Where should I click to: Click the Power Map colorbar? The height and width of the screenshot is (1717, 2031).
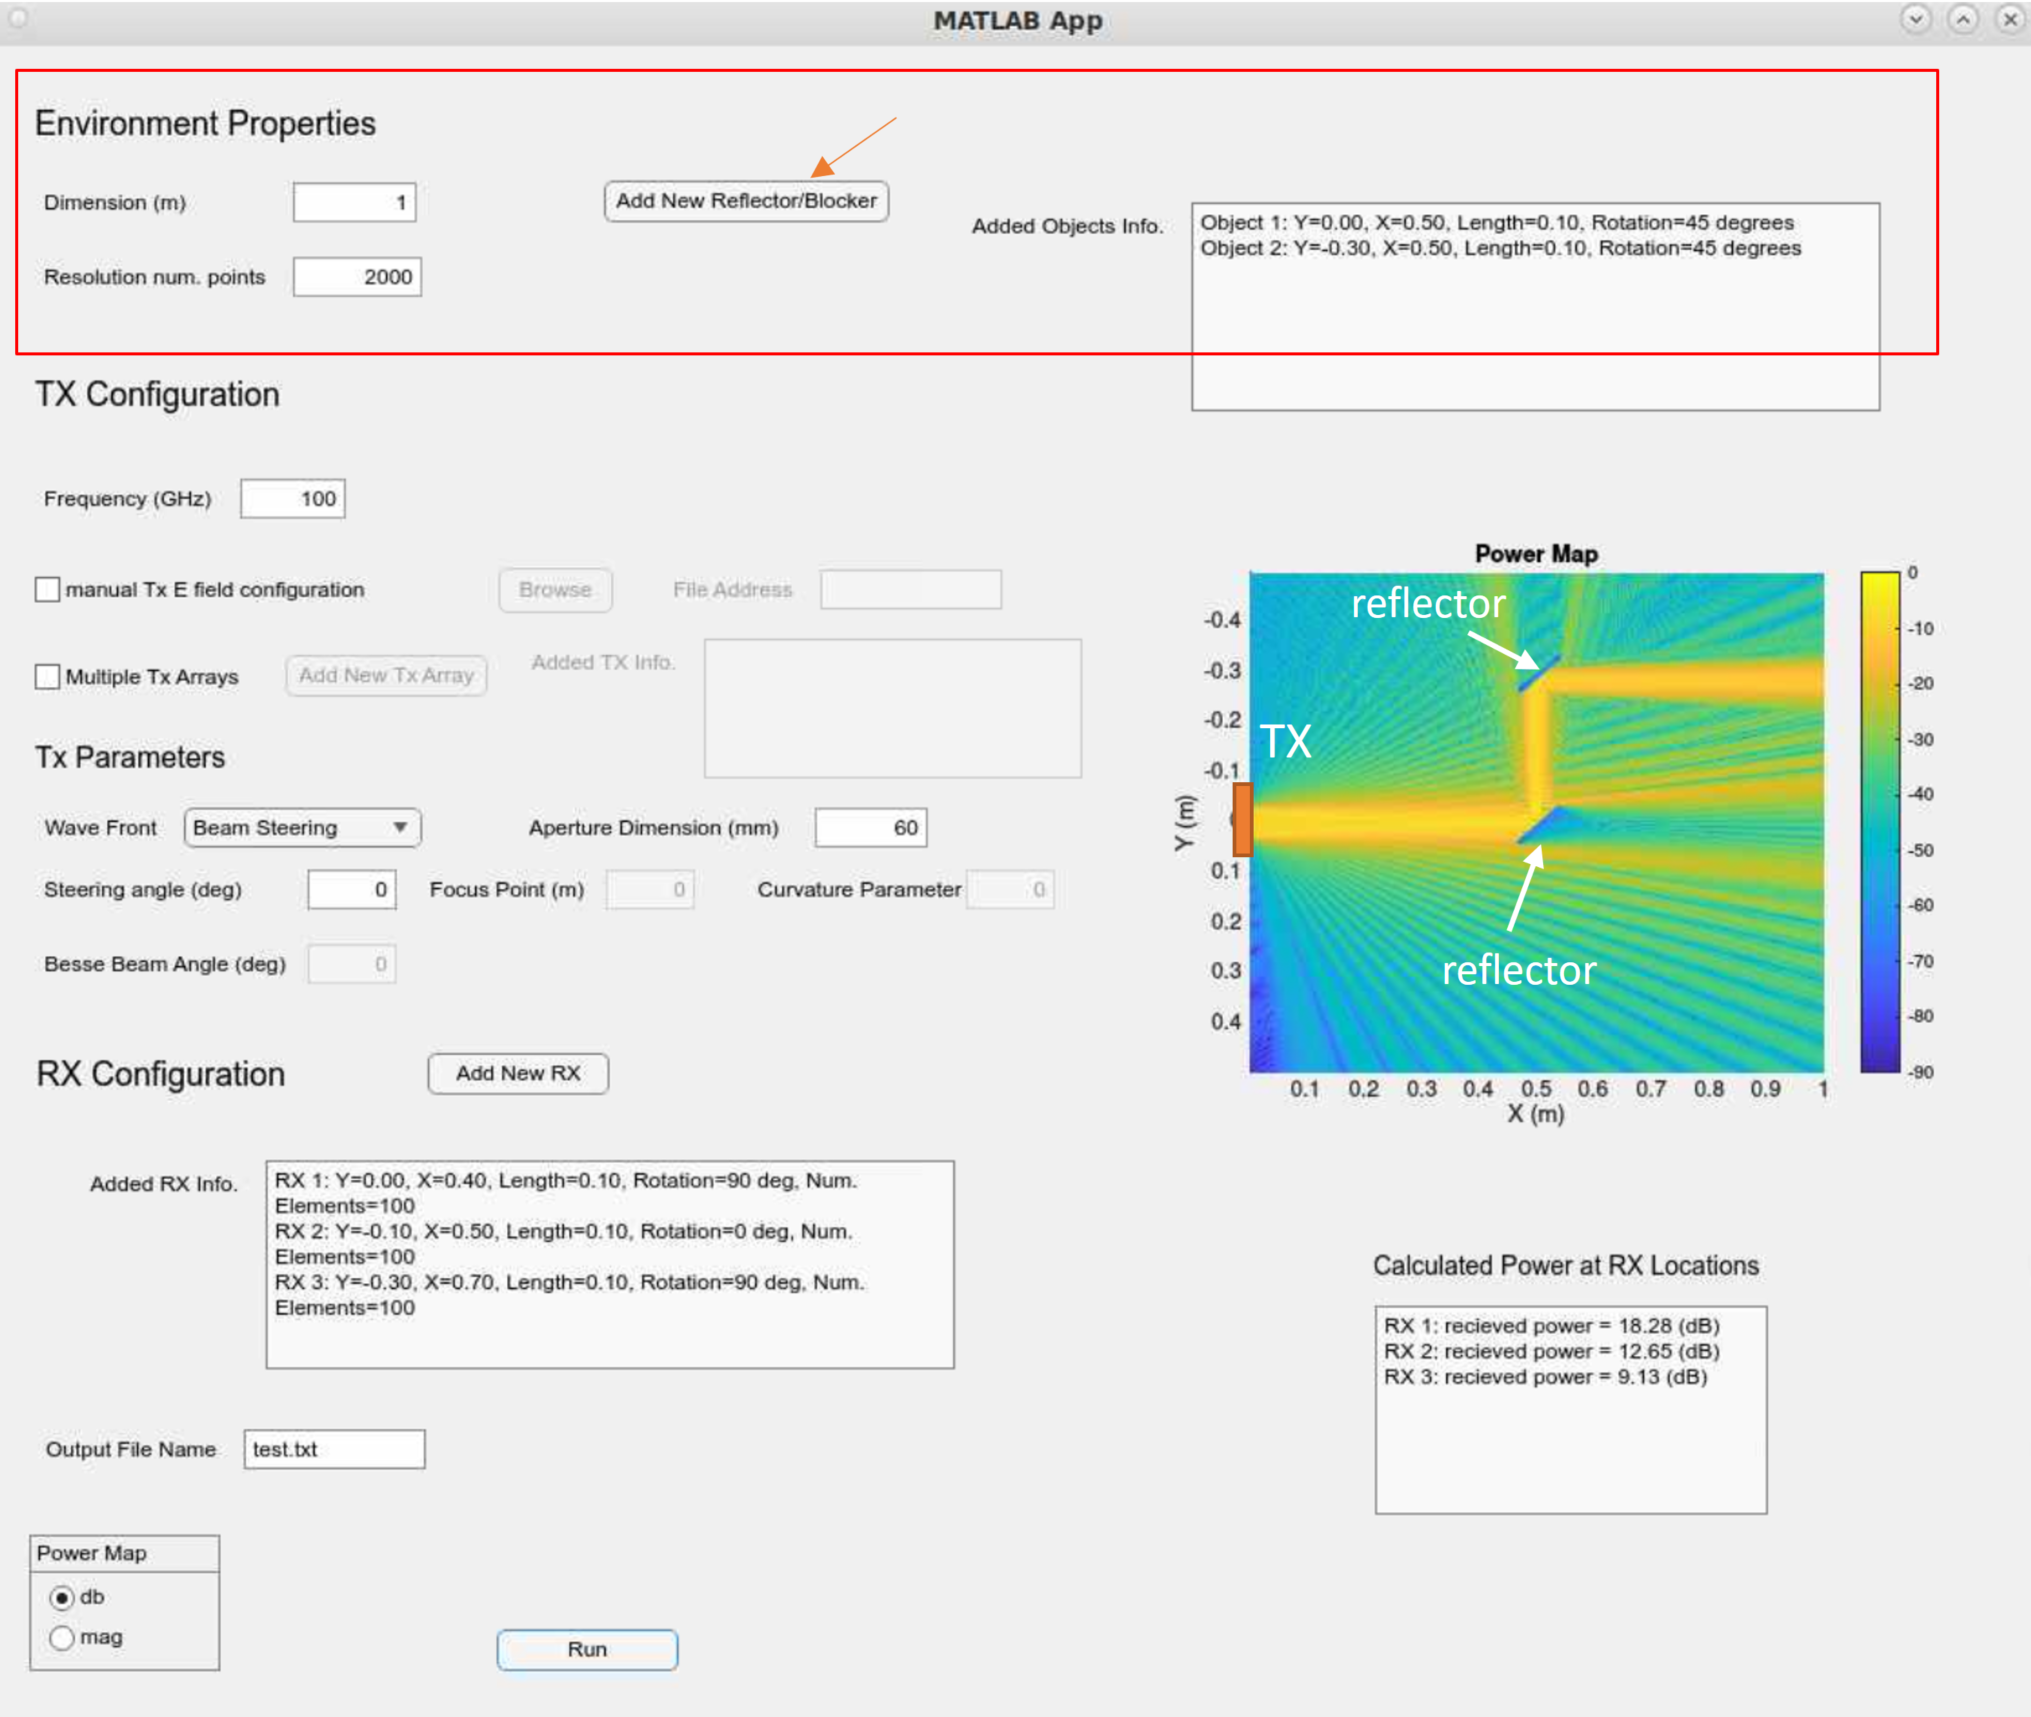click(x=1880, y=822)
